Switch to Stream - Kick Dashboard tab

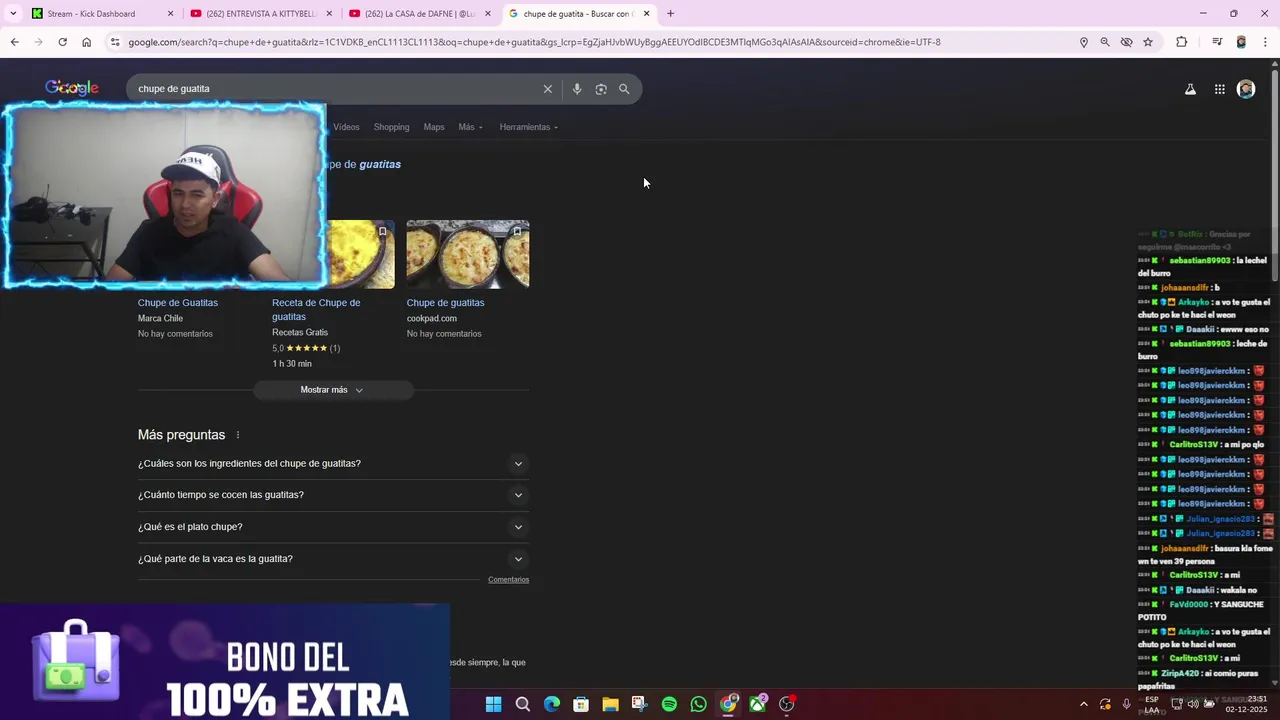point(101,14)
